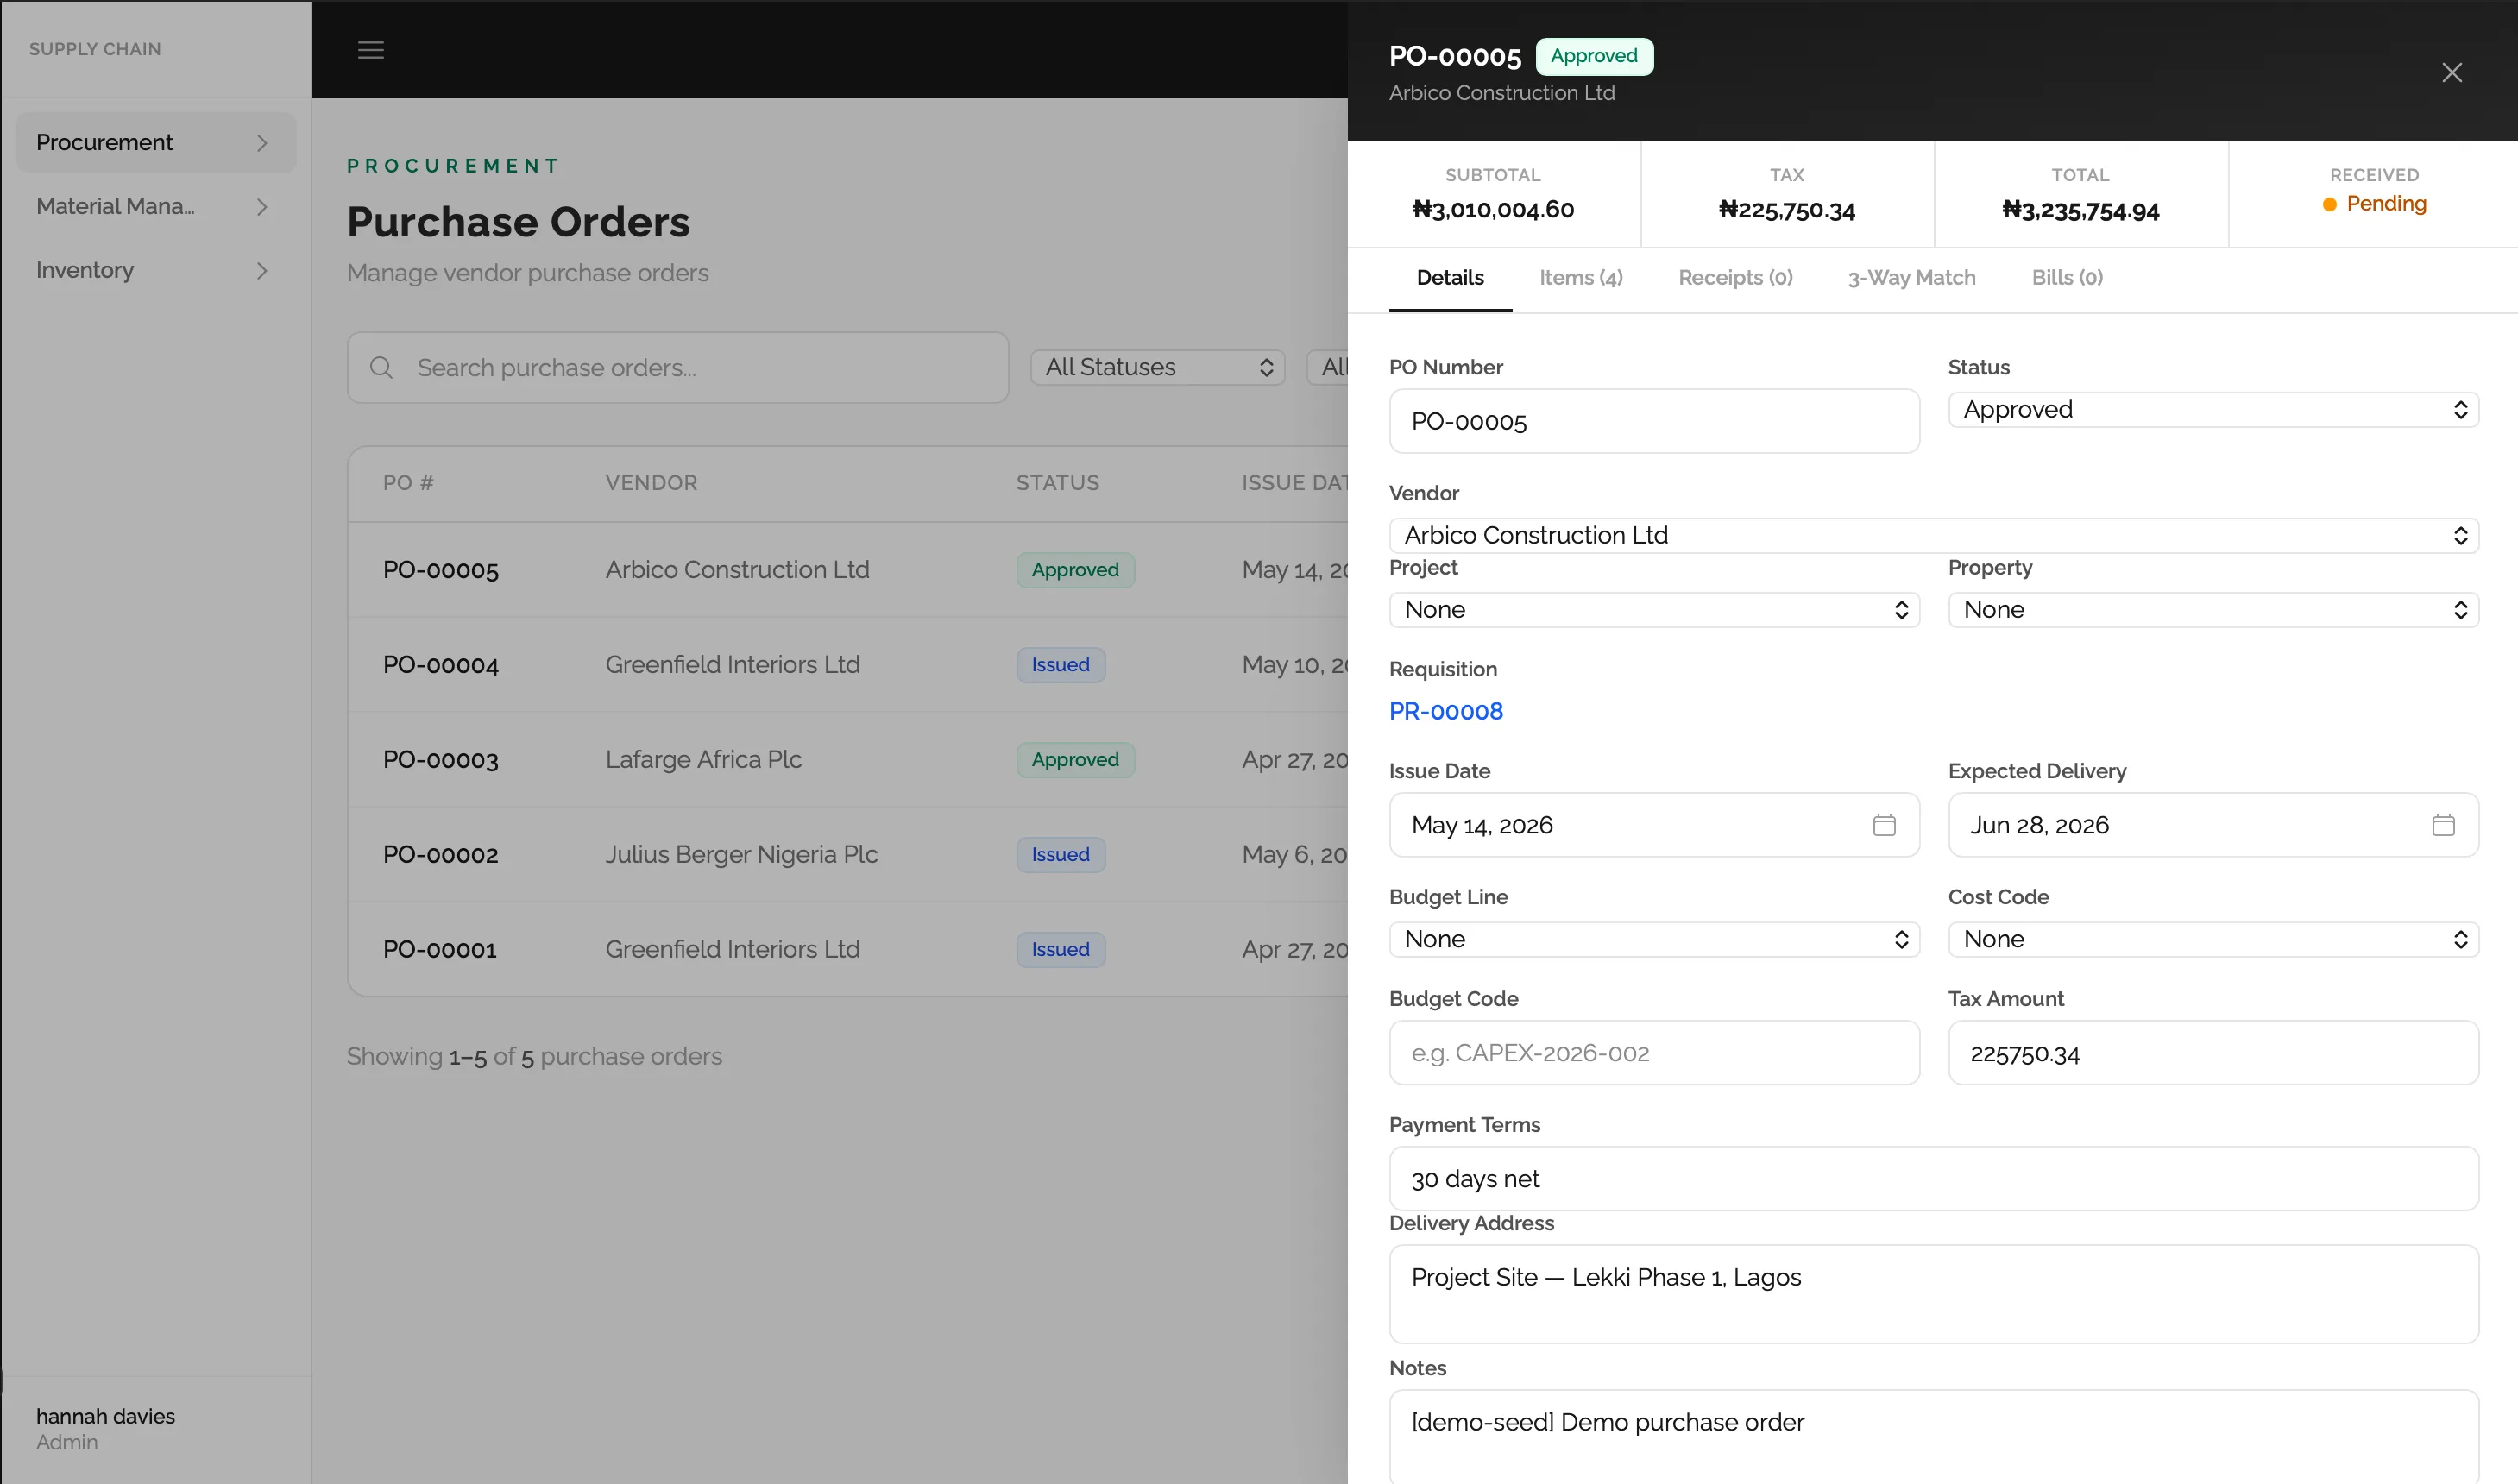This screenshot has height=1484, width=2518.
Task: Click the Approved badge for PO-00003
Action: [x=1075, y=759]
